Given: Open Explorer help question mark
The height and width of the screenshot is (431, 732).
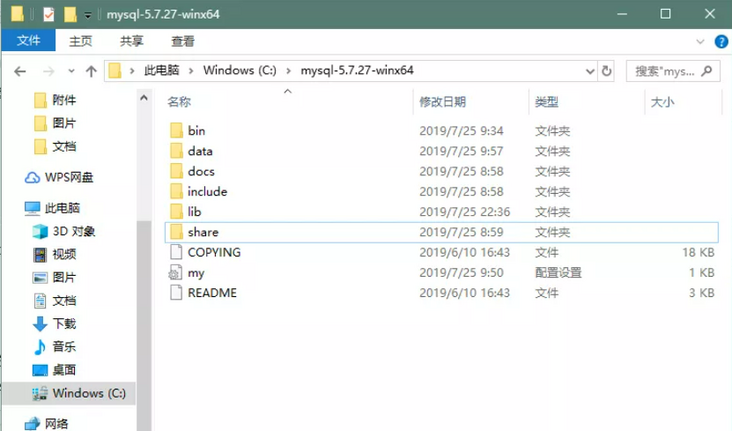Looking at the screenshot, I should [721, 42].
